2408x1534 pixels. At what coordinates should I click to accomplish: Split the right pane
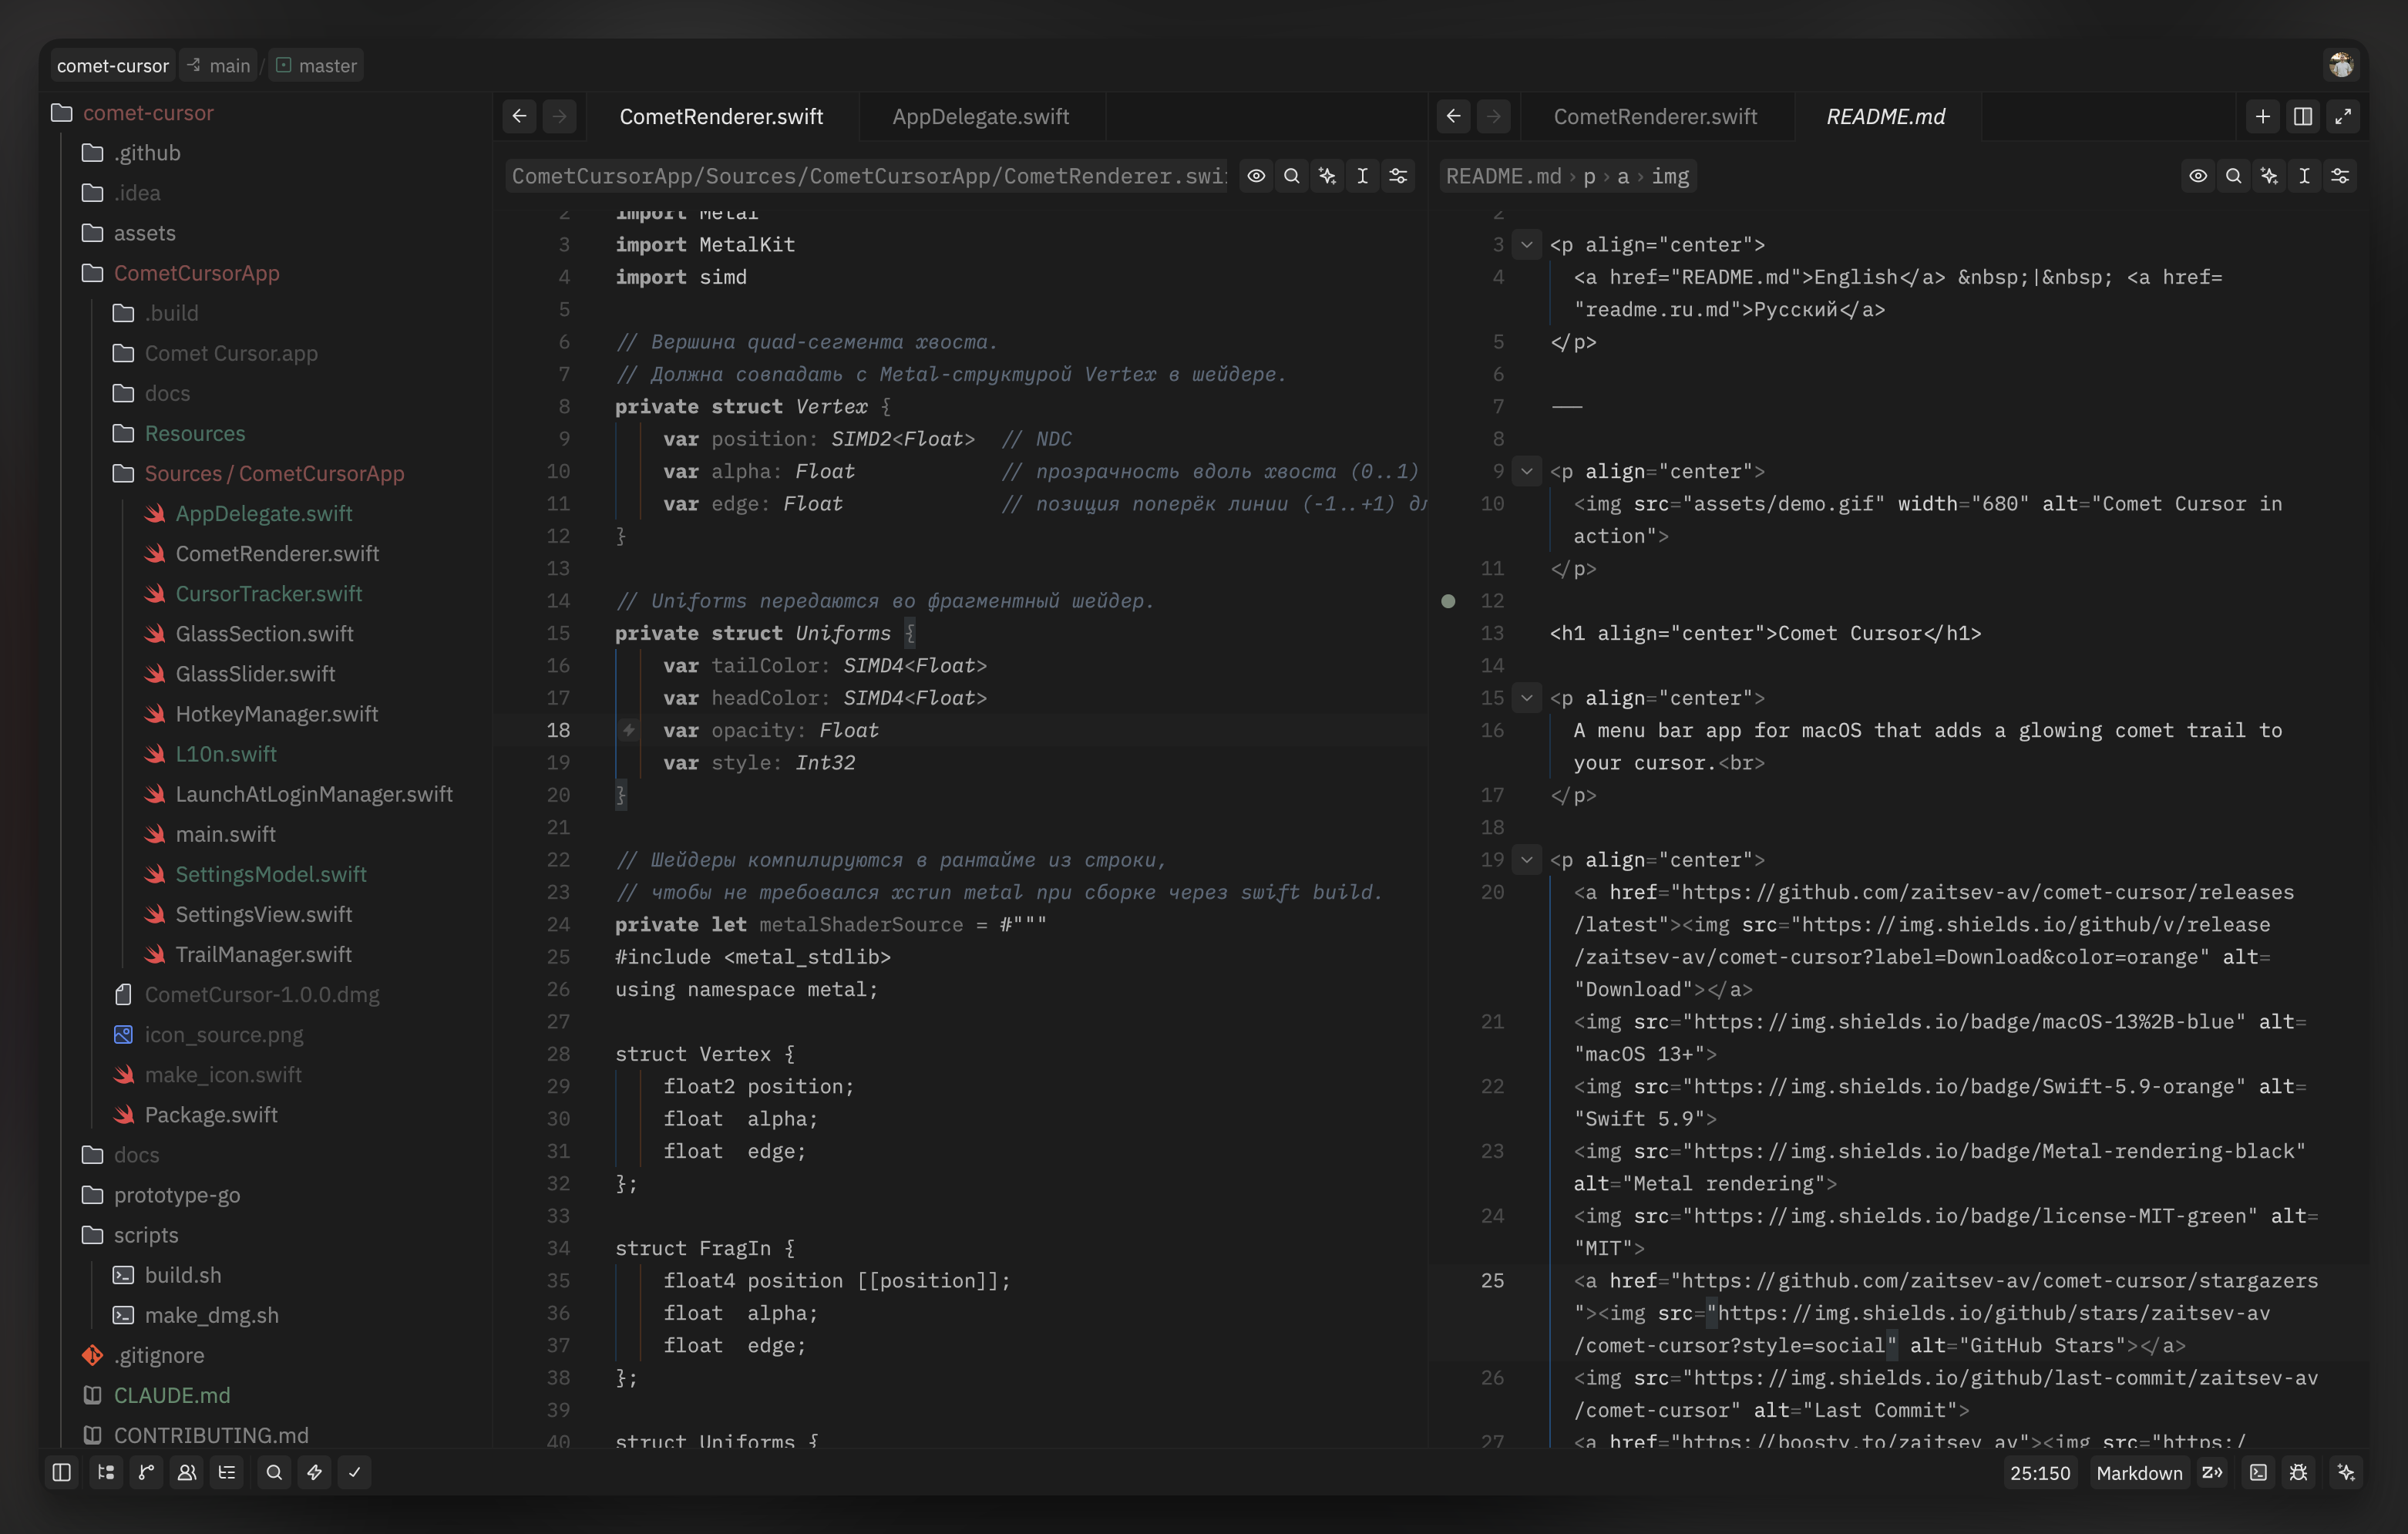(x=2303, y=116)
